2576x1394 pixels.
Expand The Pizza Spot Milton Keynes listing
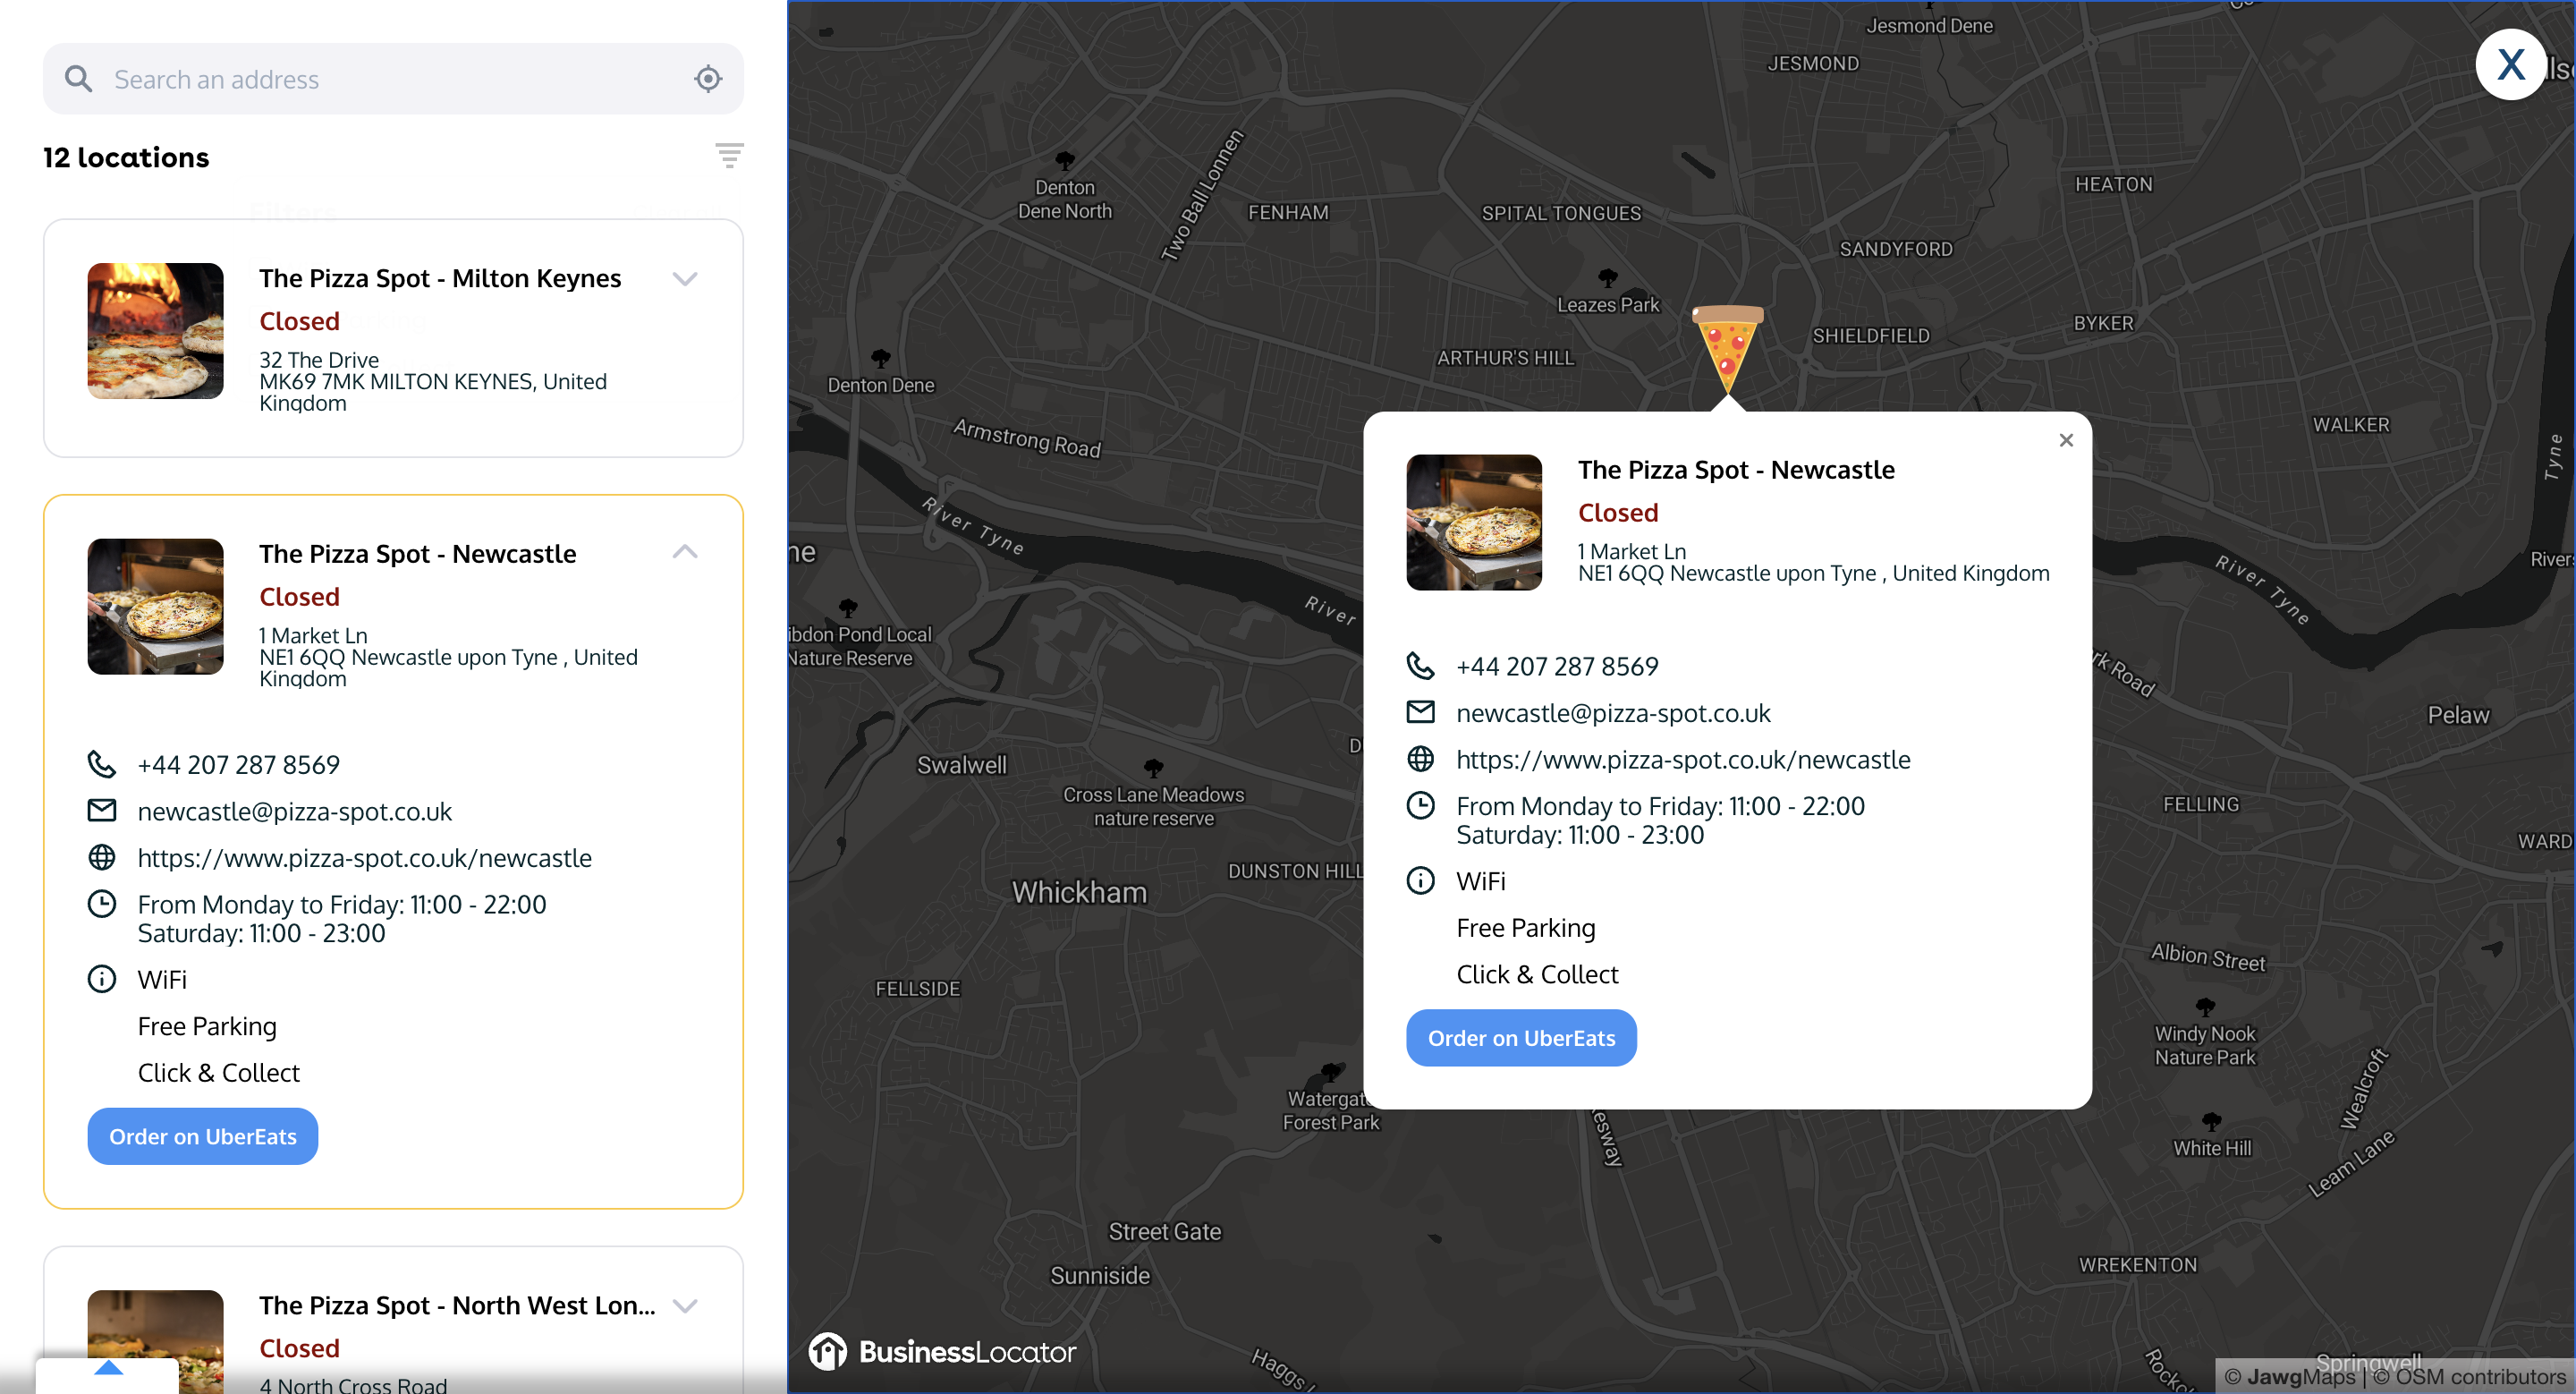pos(683,278)
